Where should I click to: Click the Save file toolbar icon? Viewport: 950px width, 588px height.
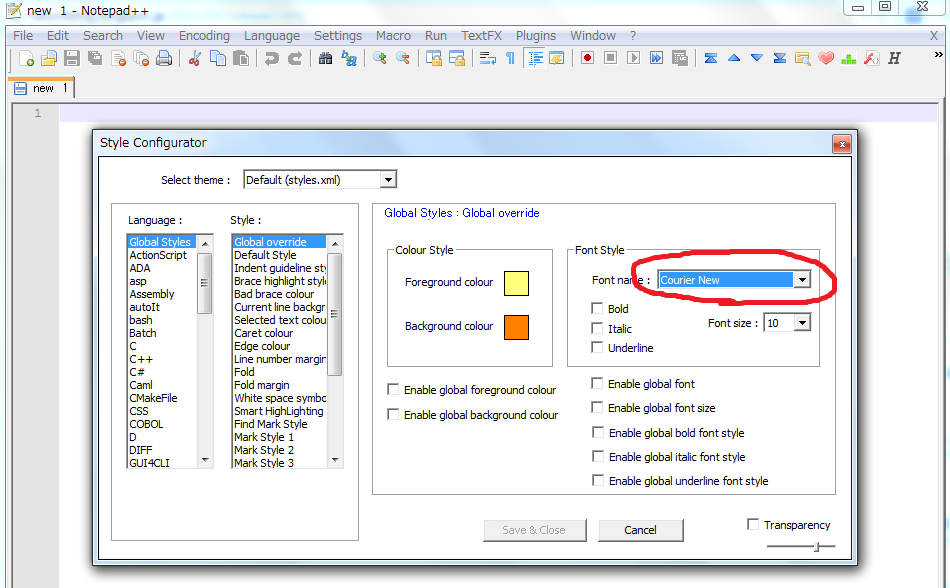pyautogui.click(x=71, y=59)
